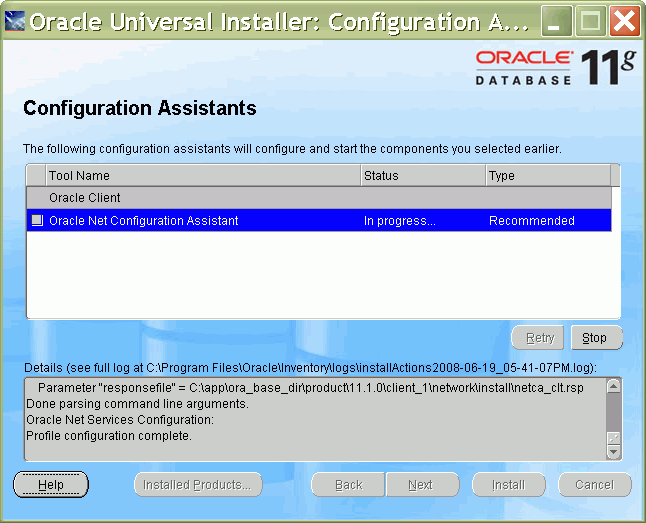
Task: Click the "Oracle Net Services Configuration:" log line
Action: pos(120,420)
